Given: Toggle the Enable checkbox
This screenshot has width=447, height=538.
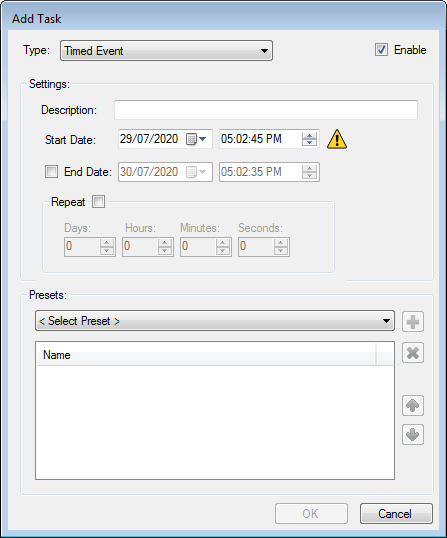Looking at the screenshot, I should 381,50.
